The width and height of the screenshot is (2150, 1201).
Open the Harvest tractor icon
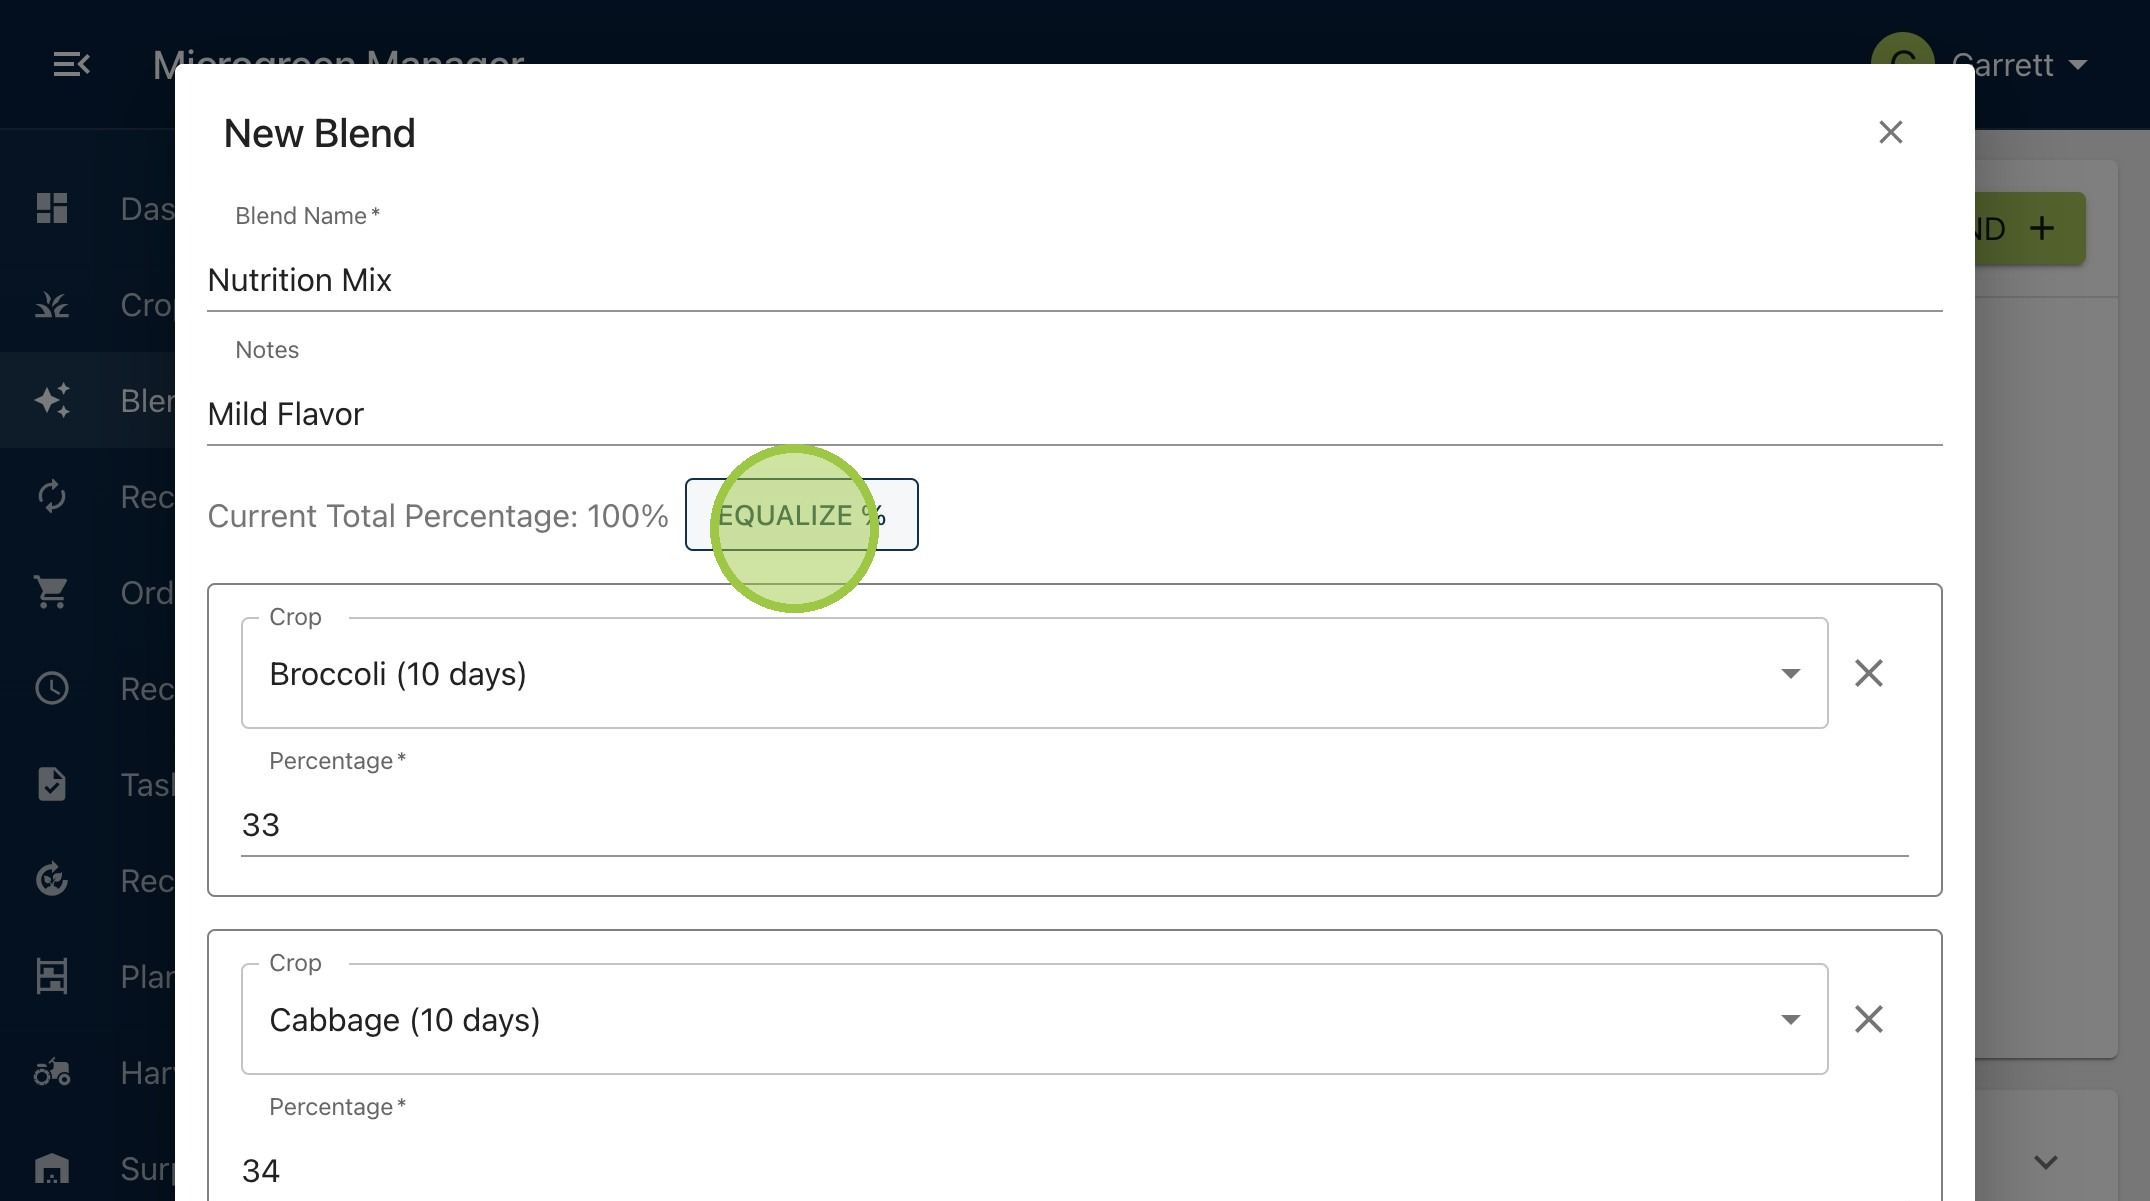(52, 1072)
